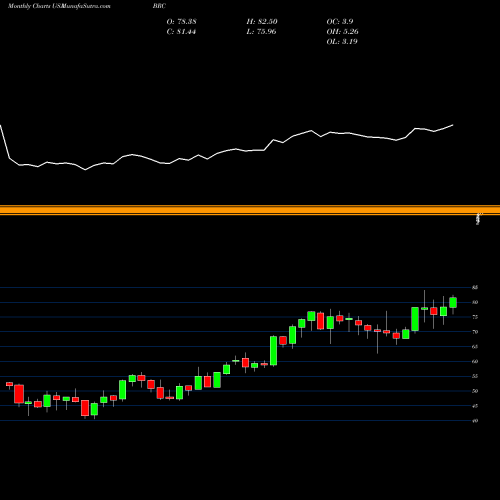
Task: Click the price axis label '70'
Action: tap(475, 332)
